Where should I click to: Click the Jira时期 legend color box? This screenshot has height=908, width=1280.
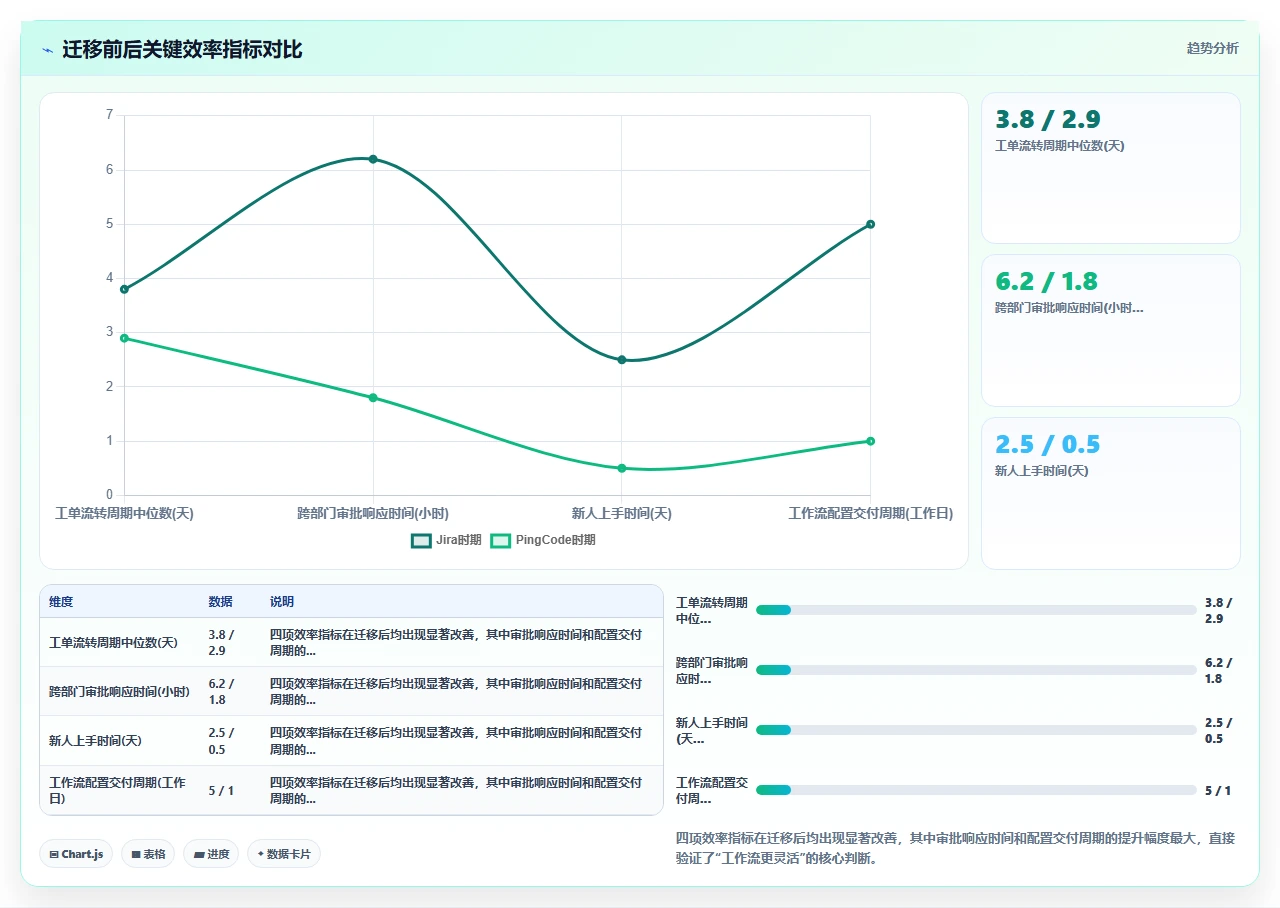[x=421, y=540]
